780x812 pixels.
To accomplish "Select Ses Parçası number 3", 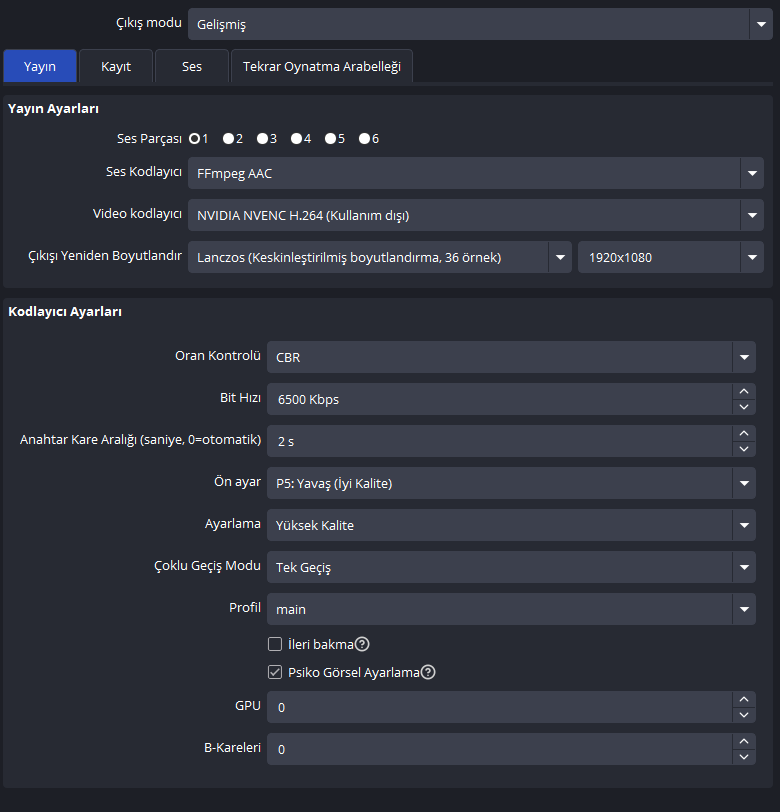I will point(262,139).
